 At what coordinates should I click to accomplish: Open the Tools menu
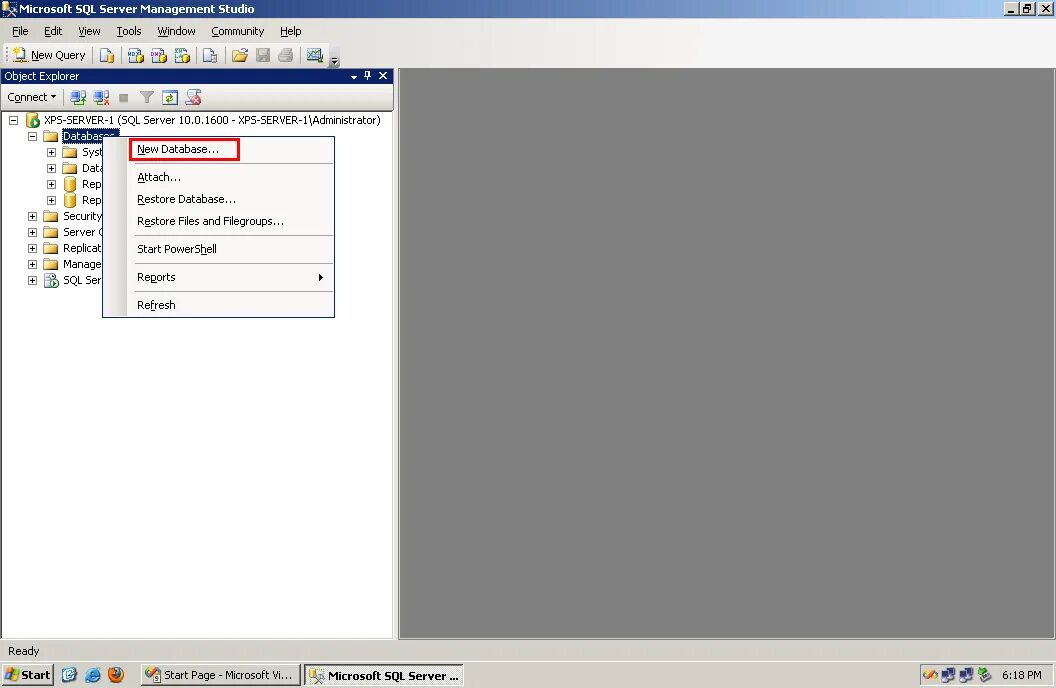[129, 31]
